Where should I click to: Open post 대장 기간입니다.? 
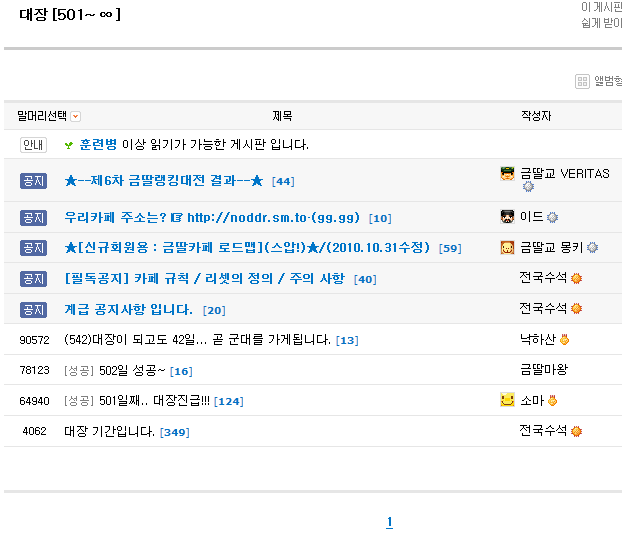pos(109,431)
